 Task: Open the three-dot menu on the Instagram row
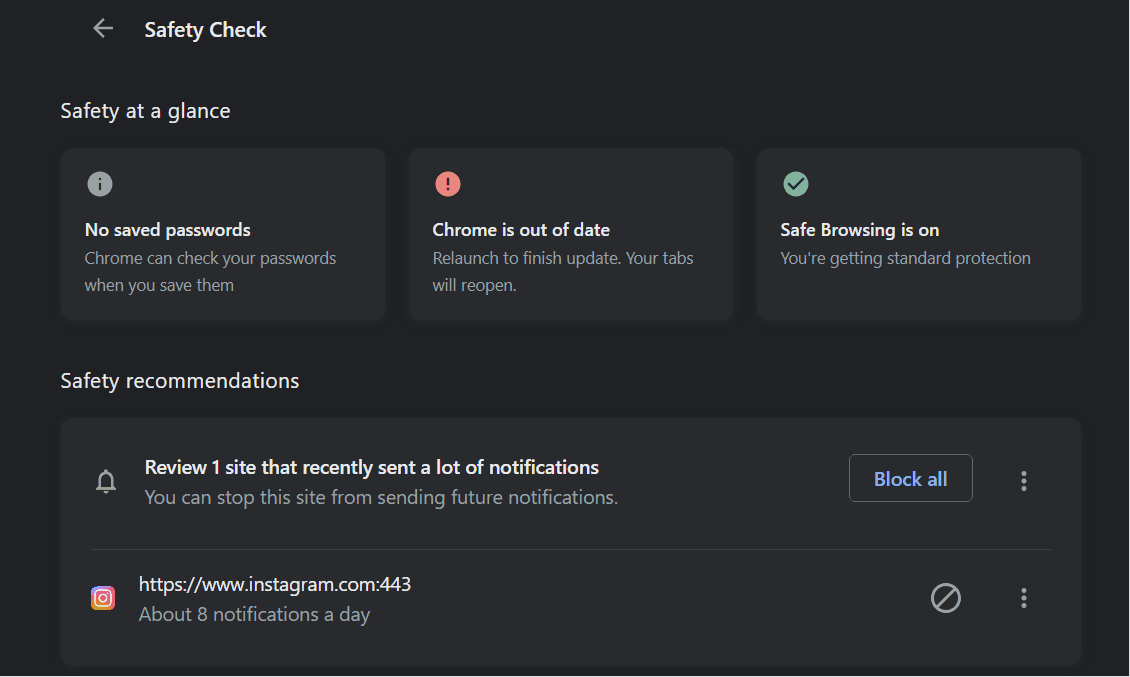[x=1023, y=597]
